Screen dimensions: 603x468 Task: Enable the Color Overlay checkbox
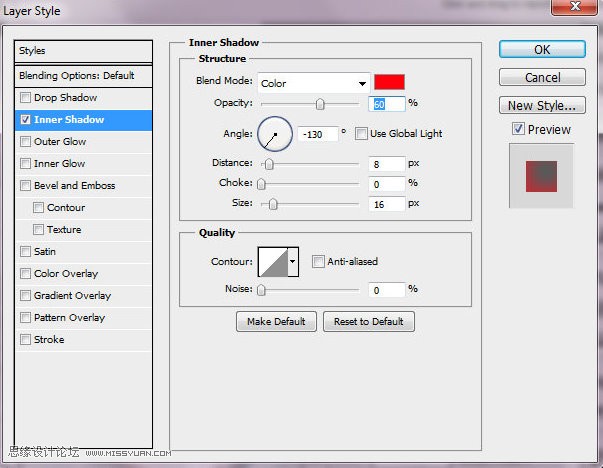coord(25,273)
